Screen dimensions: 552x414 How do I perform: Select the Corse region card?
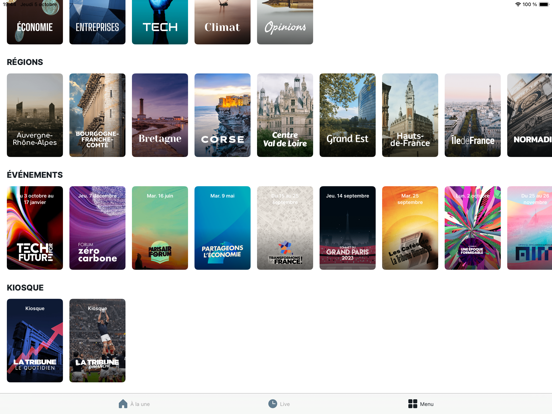point(222,115)
